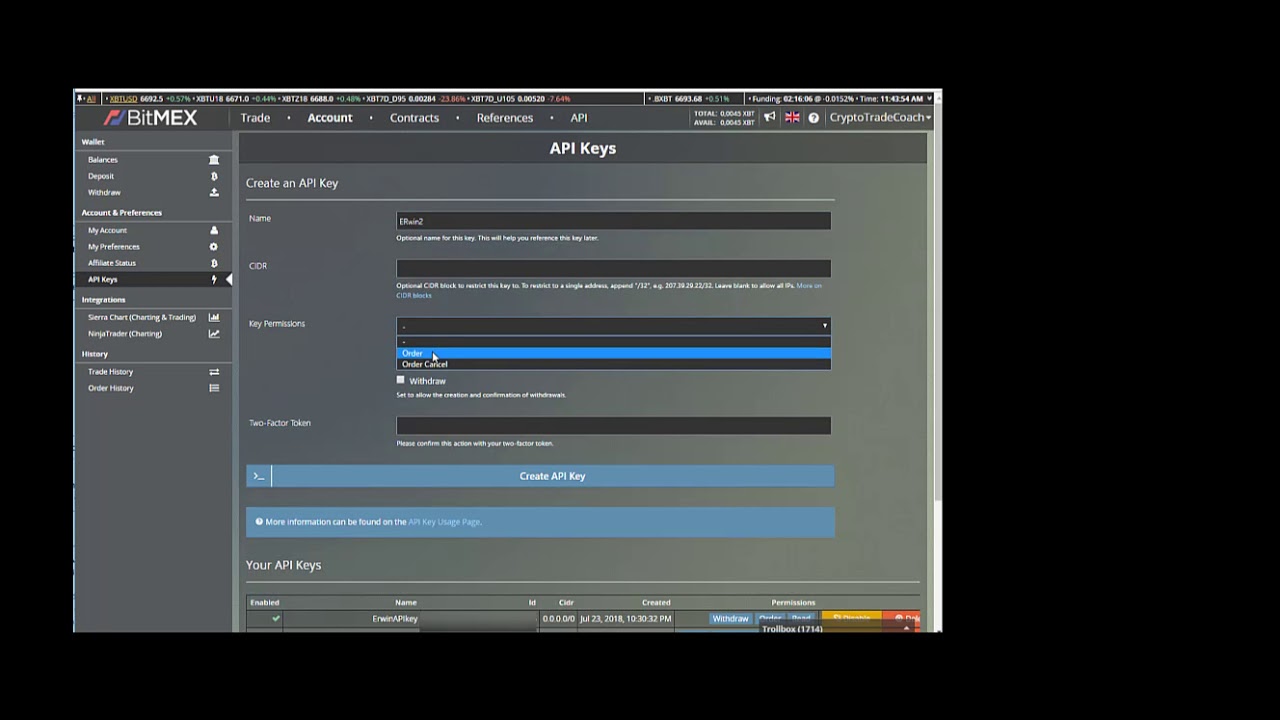Screen dimensions: 1280x720
Task: Click the Sierra Chart bar chart icon
Action: pos(214,317)
